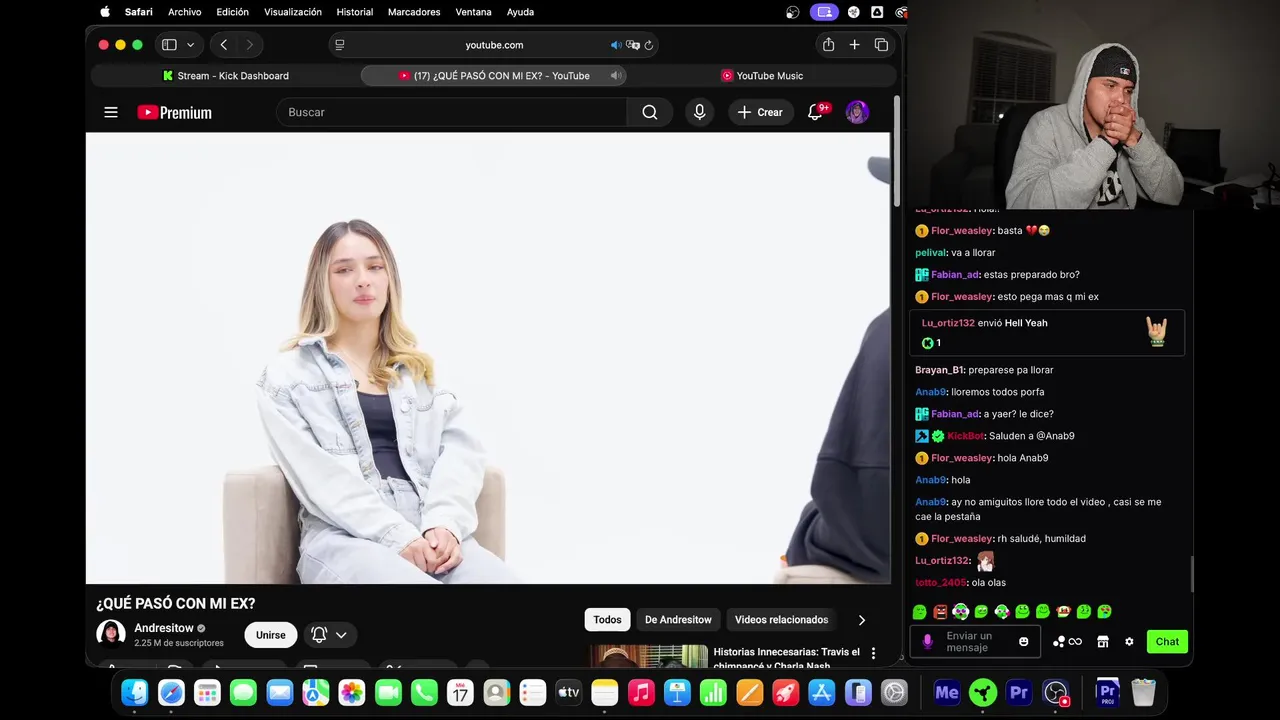Click the emoji picker in the chat message box

pos(1023,642)
